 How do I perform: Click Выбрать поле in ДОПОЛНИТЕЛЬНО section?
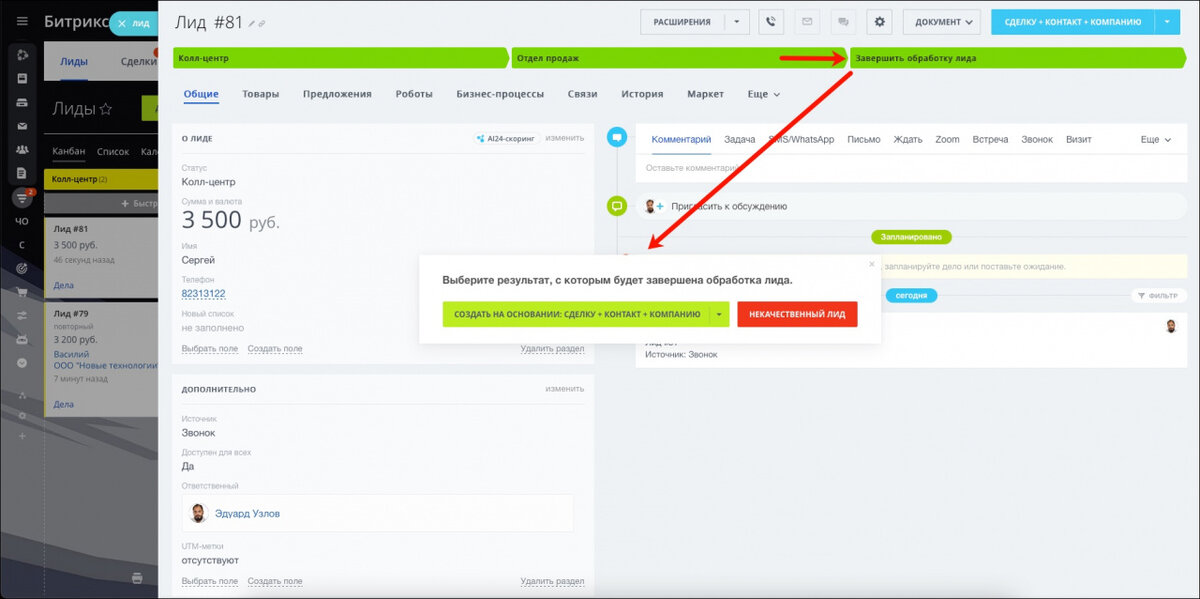click(210, 581)
